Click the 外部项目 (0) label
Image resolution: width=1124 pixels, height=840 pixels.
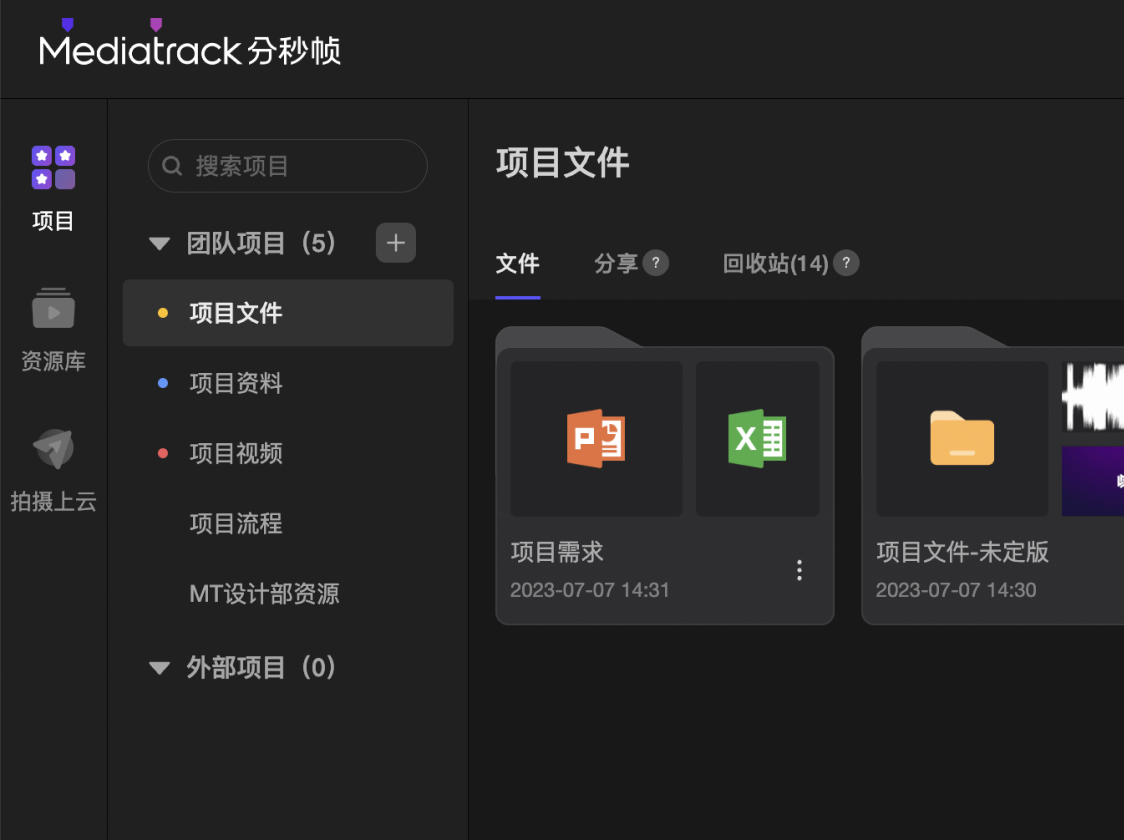click(261, 668)
